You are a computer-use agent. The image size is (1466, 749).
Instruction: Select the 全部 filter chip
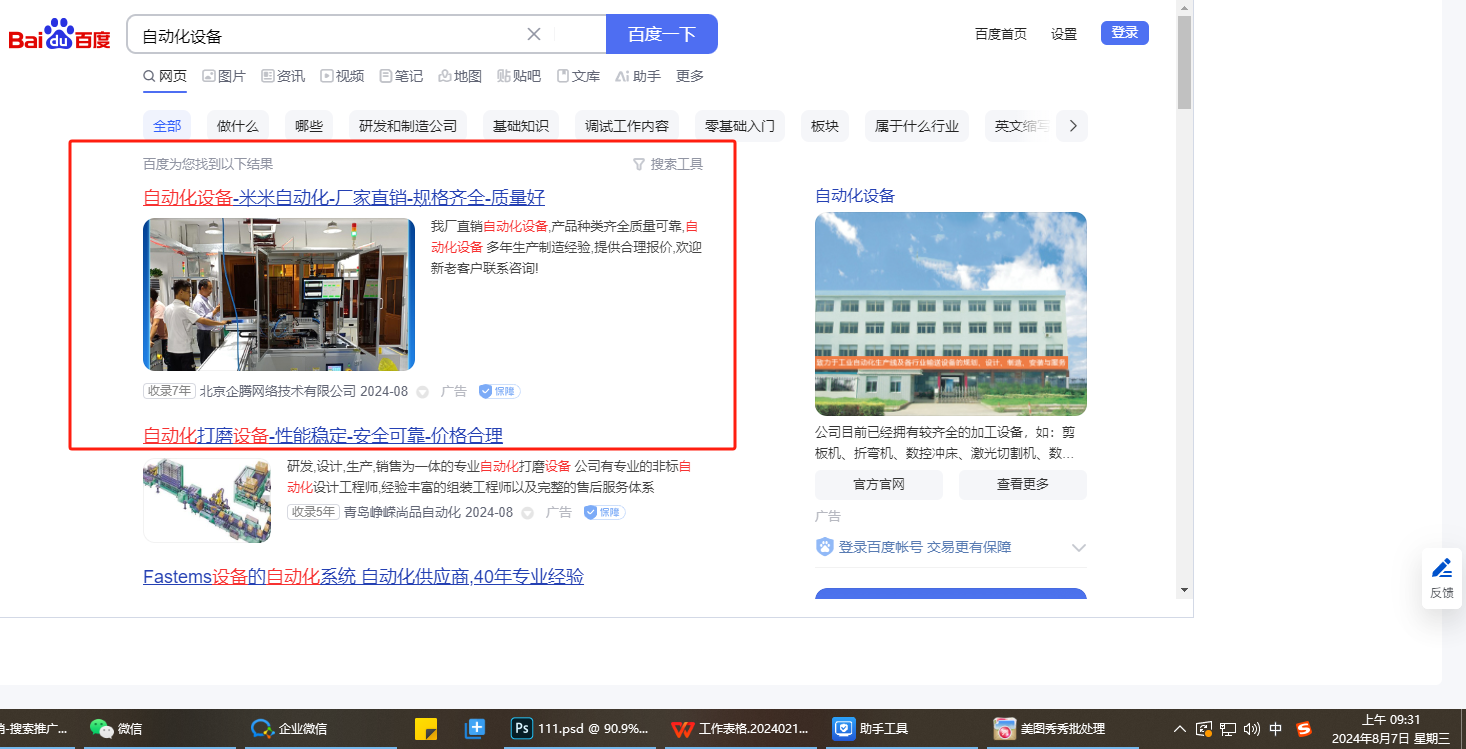click(167, 126)
